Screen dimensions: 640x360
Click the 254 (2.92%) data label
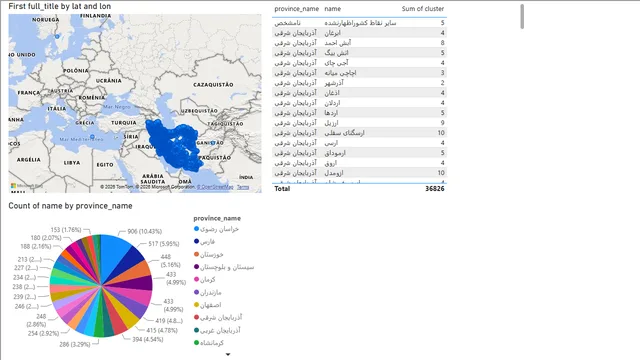(x=43, y=333)
